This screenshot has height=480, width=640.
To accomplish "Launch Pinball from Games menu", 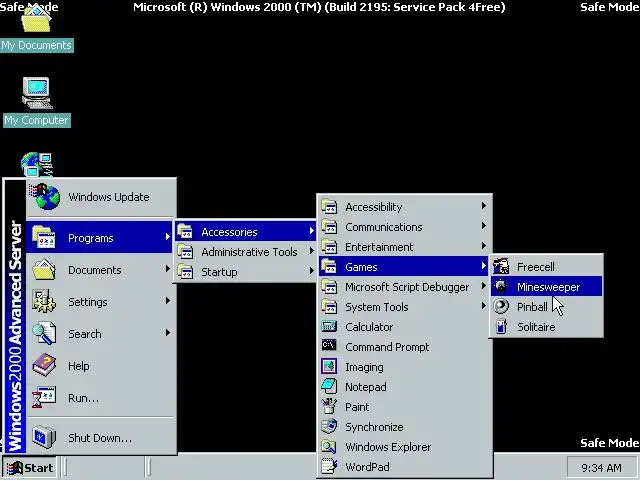I will click(546, 307).
